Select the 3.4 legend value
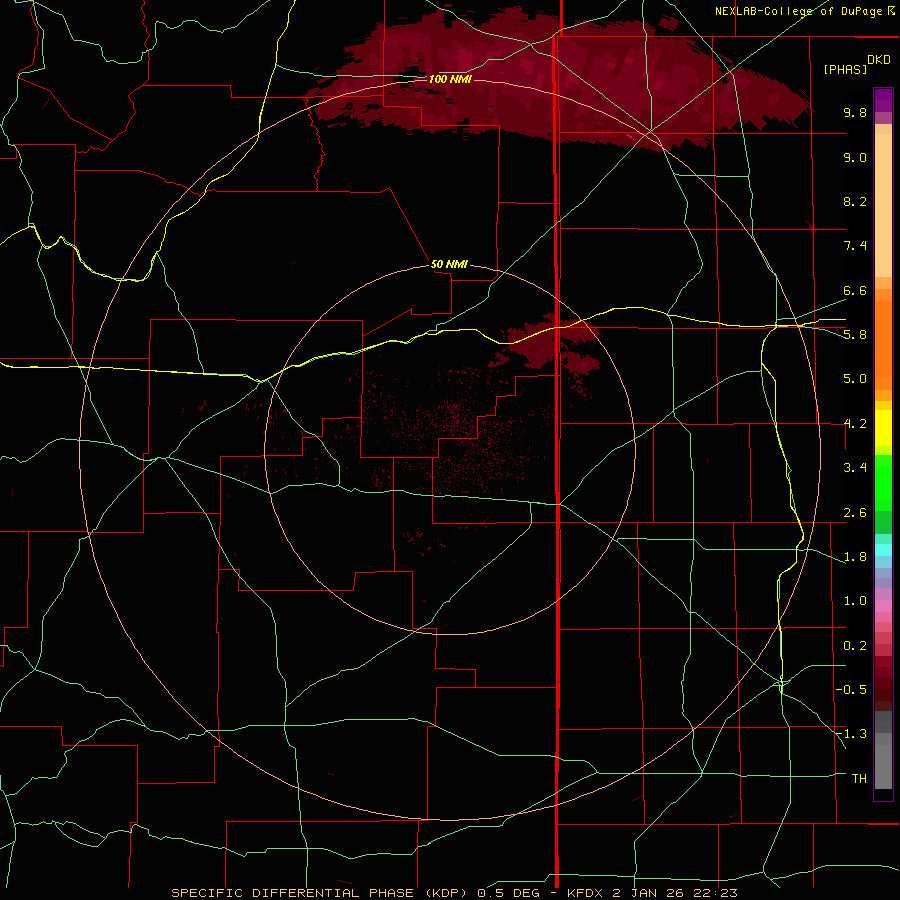900x900 pixels. pyautogui.click(x=855, y=468)
